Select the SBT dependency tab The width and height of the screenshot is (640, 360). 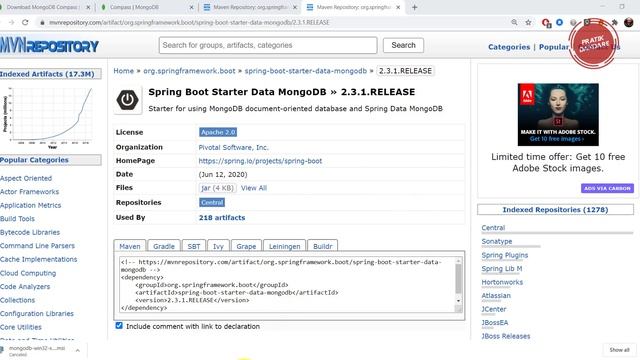click(x=194, y=246)
